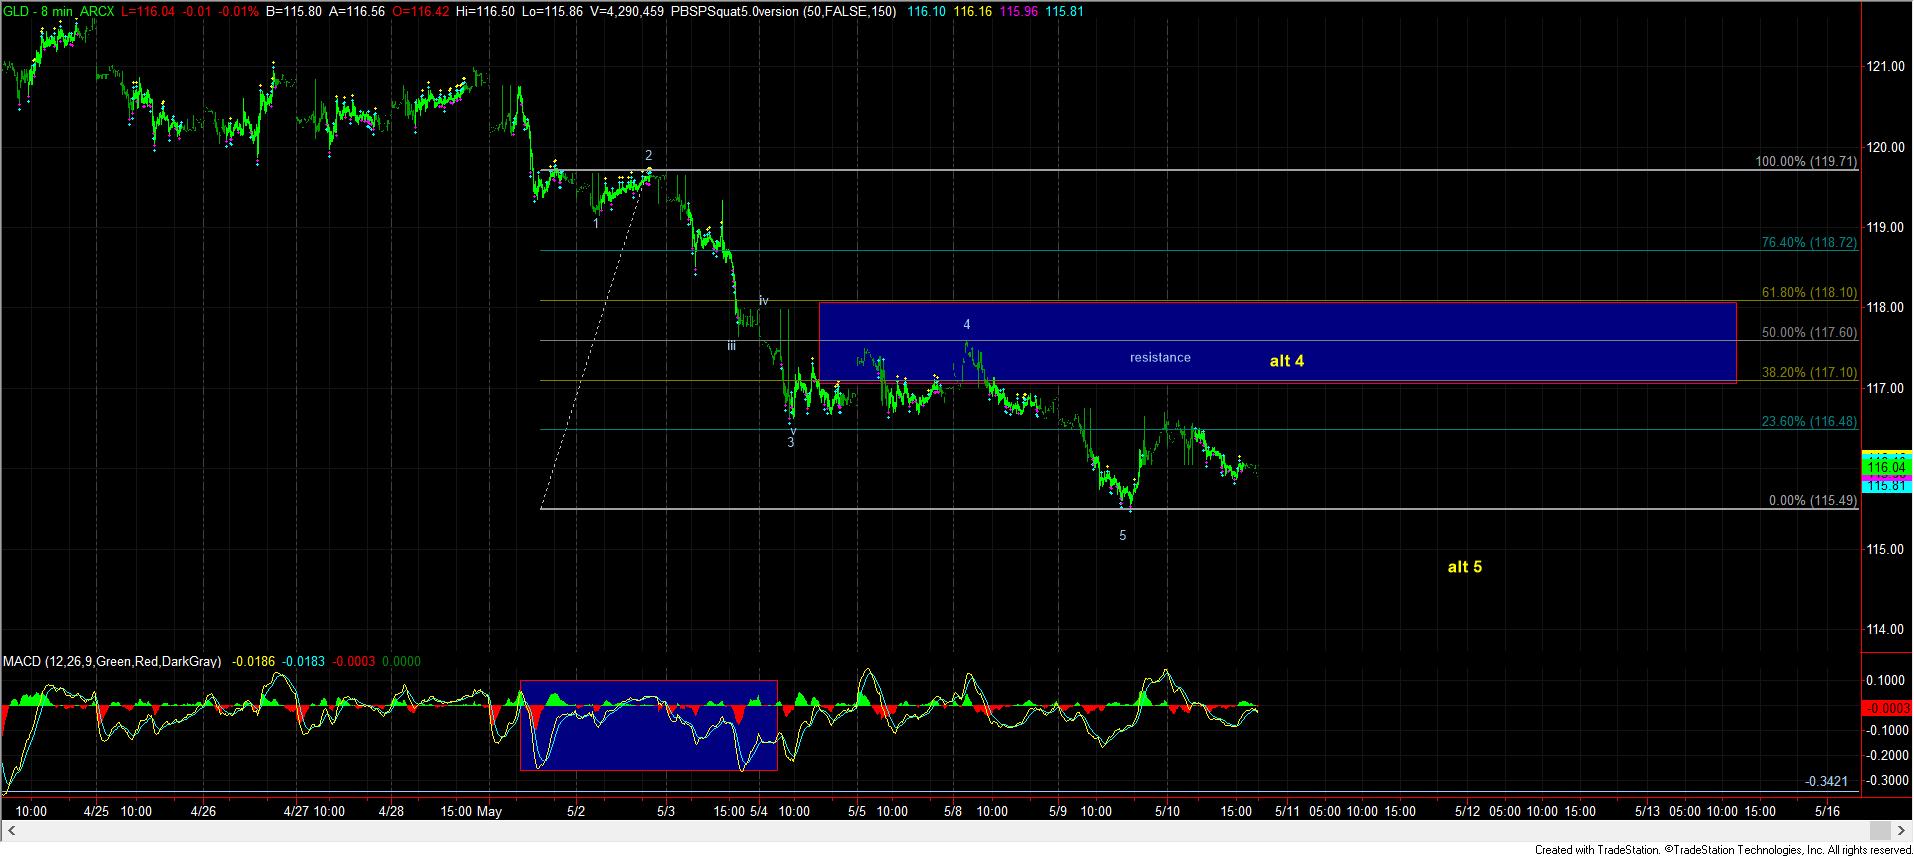Click the horizontal scrollbar right arrow
Image resolution: width=1914 pixels, height=856 pixels.
(x=1901, y=831)
